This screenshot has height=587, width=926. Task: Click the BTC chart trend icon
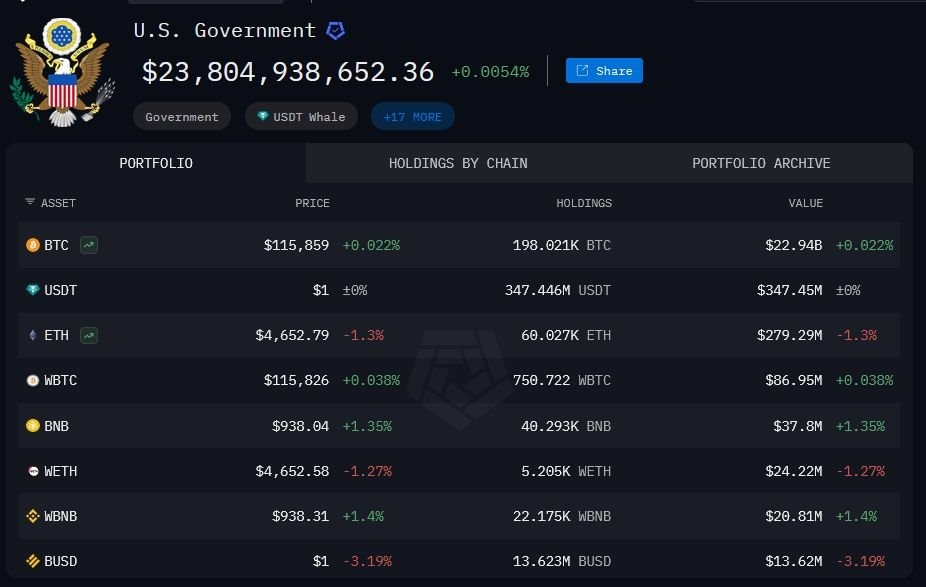click(x=89, y=245)
